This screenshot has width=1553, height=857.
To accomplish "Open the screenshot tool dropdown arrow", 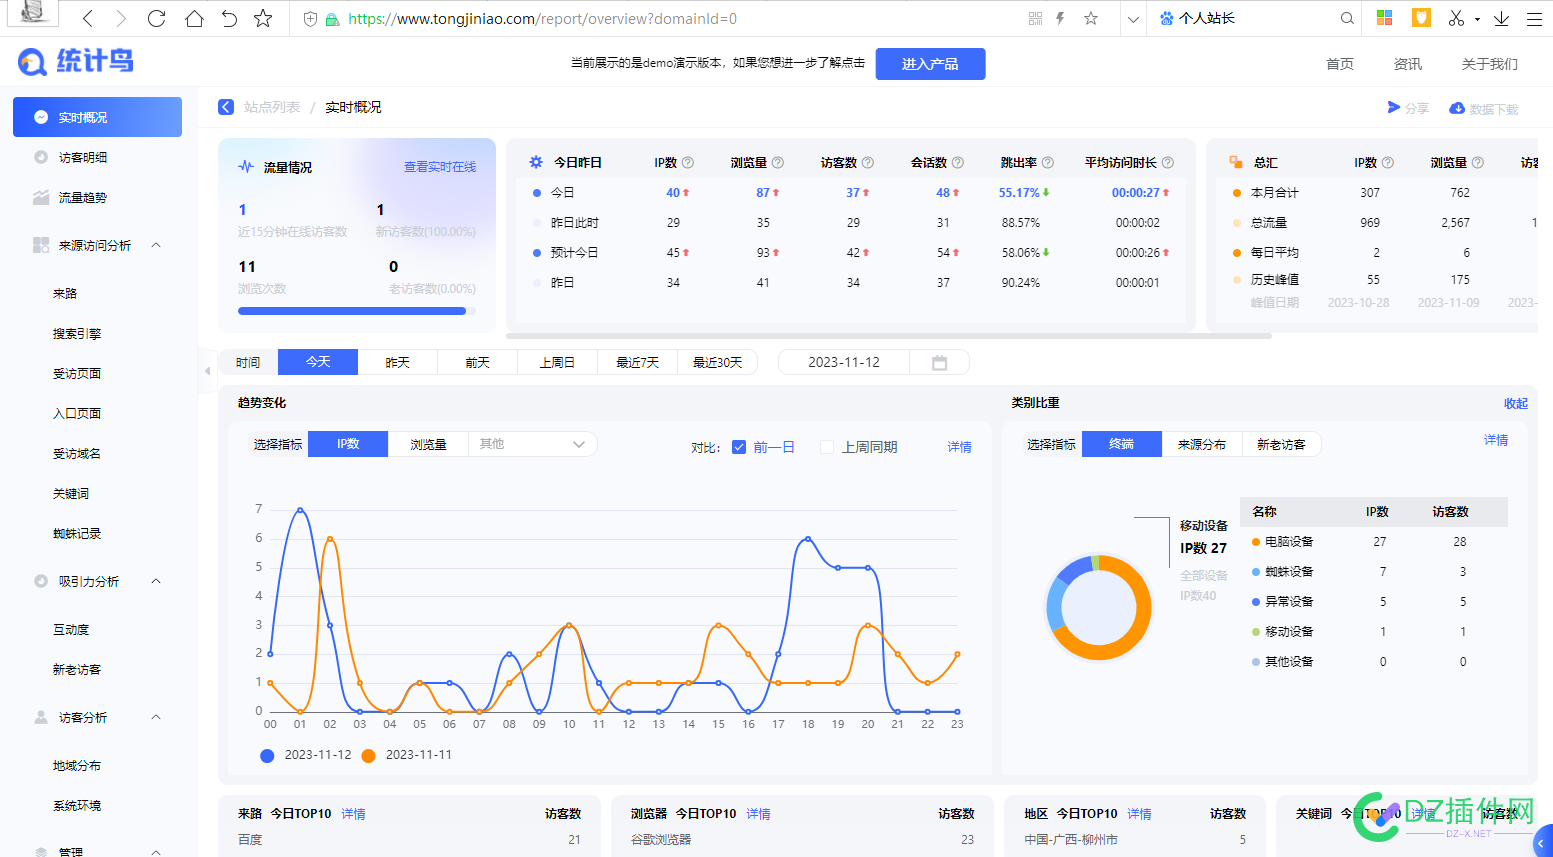I will coord(1477,18).
